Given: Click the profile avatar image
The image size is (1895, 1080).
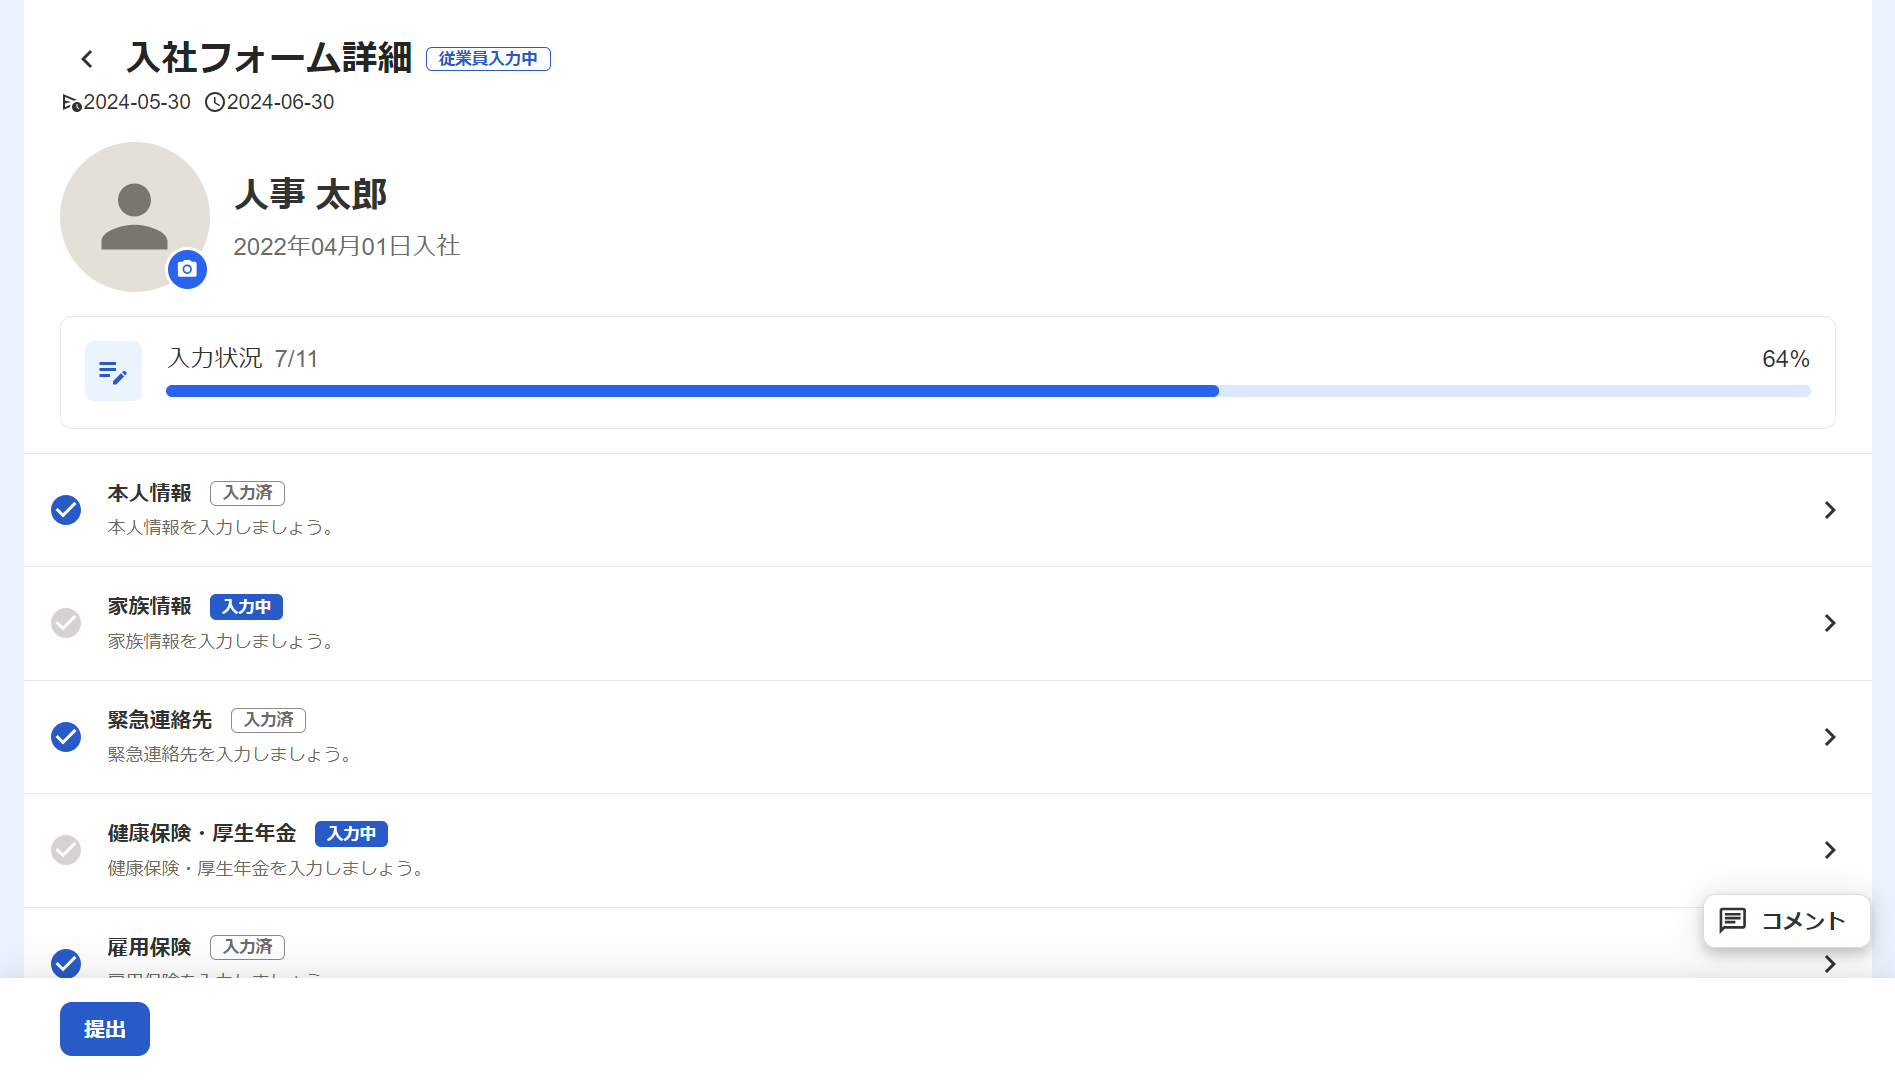Looking at the screenshot, I should click(x=134, y=216).
